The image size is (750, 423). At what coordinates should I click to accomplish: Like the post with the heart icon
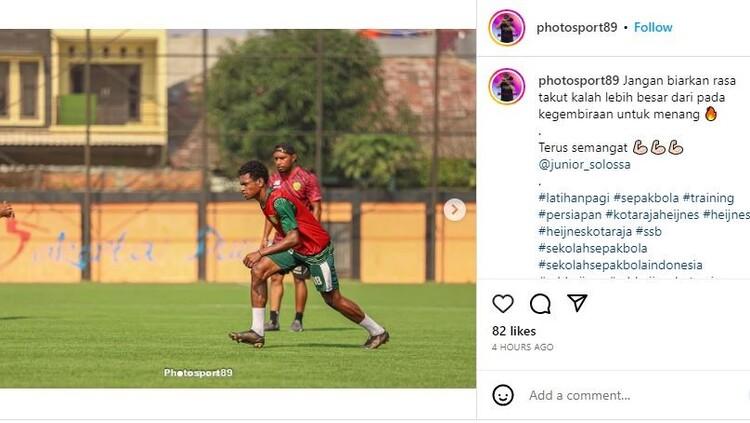[503, 304]
